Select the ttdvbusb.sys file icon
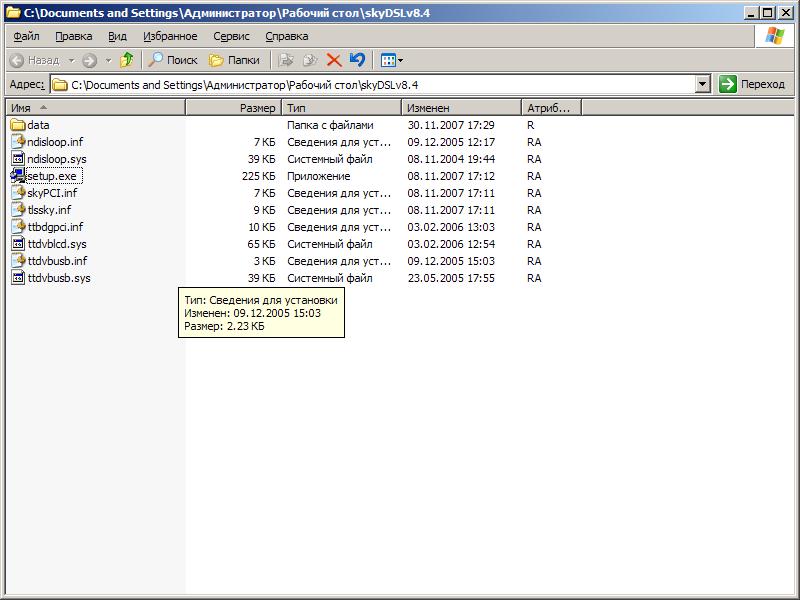 [x=18, y=278]
